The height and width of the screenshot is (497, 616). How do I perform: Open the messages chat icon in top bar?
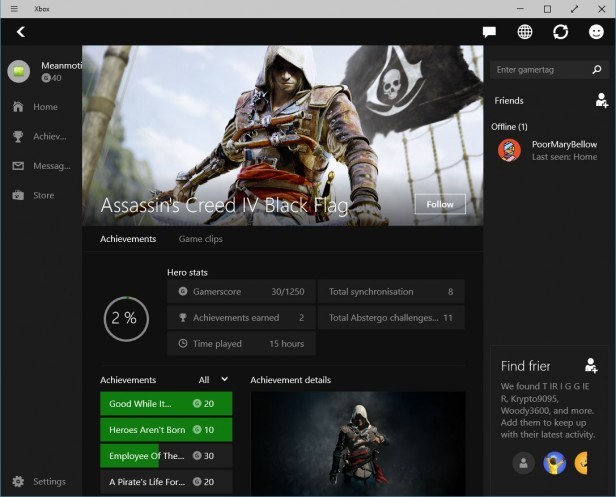point(489,32)
